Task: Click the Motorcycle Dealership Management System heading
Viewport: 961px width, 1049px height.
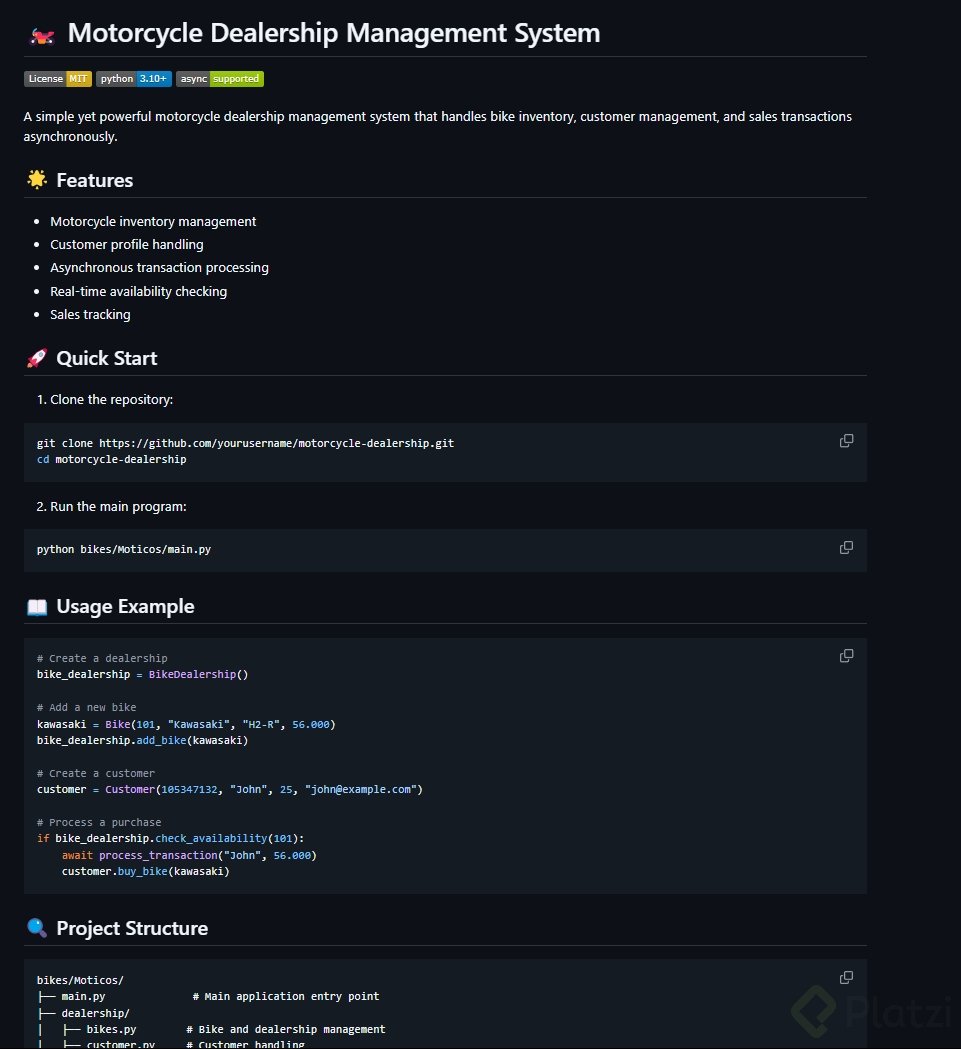Action: 333,33
